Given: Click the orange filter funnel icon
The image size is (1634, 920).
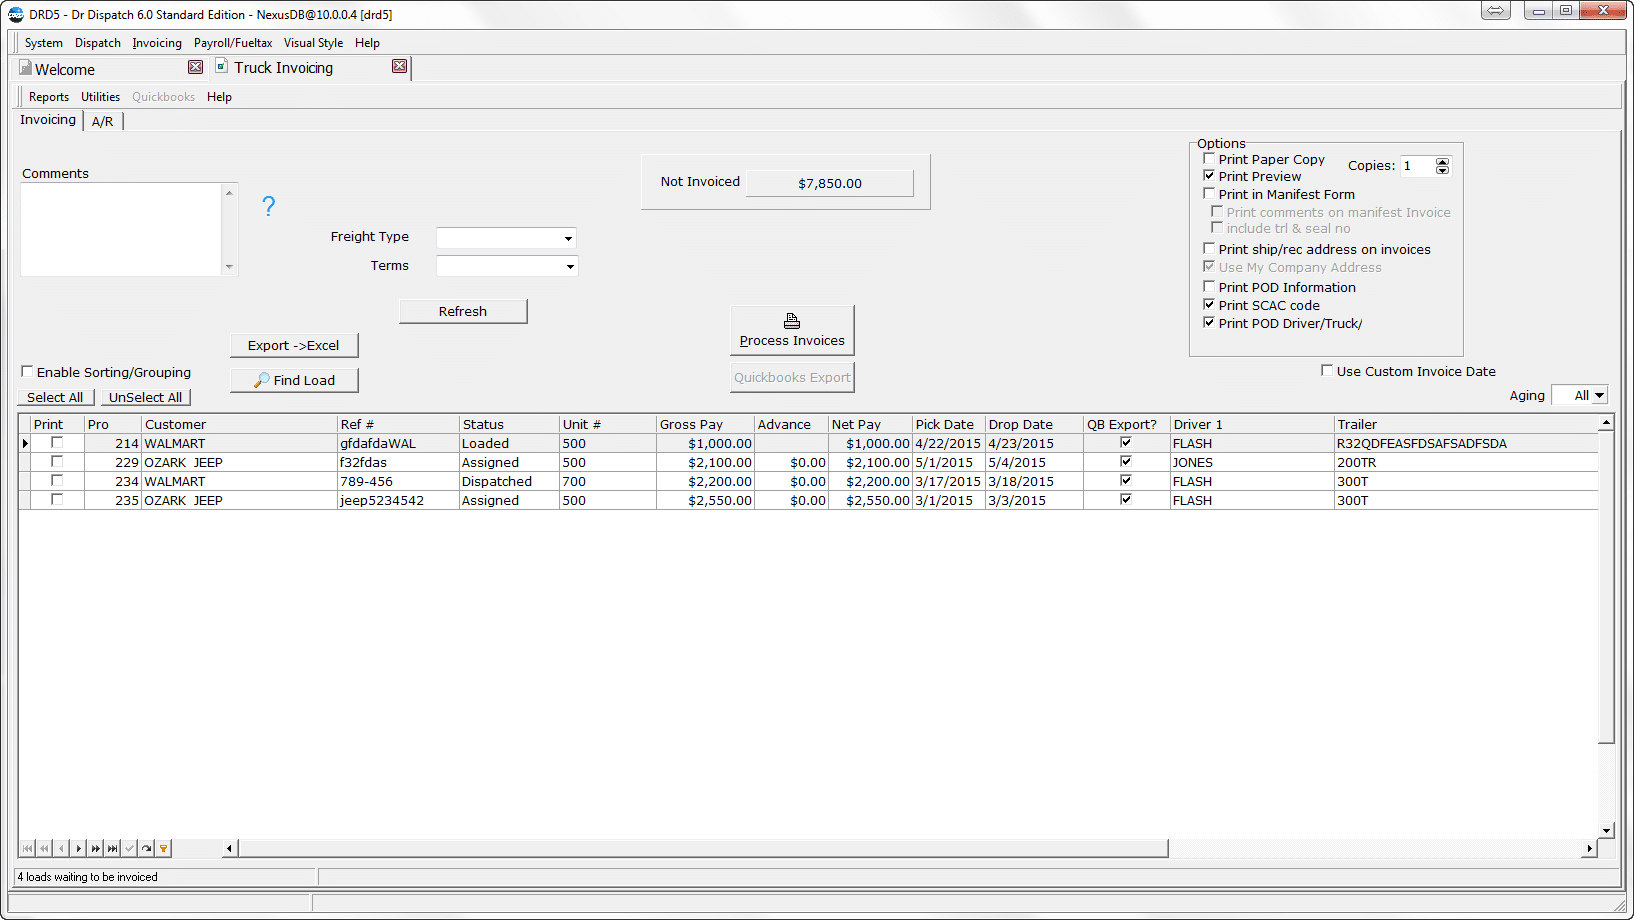Looking at the screenshot, I should [163, 848].
